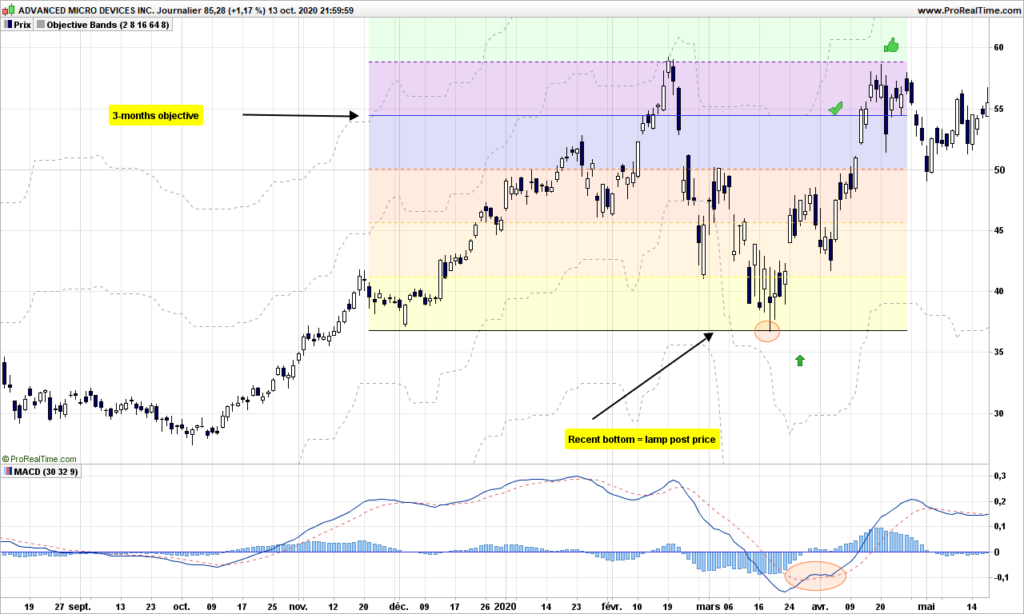Open the Prix label settings
Screen dimensions: 1024x614
[x=22, y=25]
